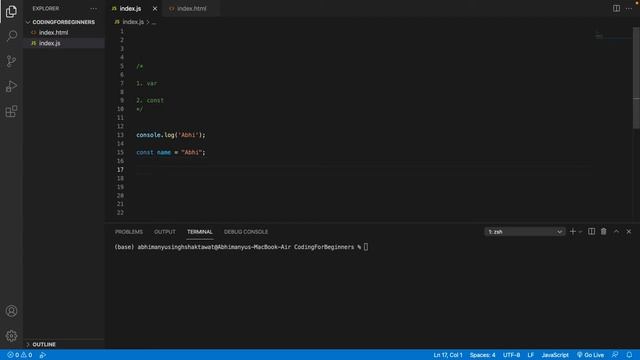This screenshot has width=640, height=360.
Task: Open the feedback icon in status bar
Action: click(615, 355)
